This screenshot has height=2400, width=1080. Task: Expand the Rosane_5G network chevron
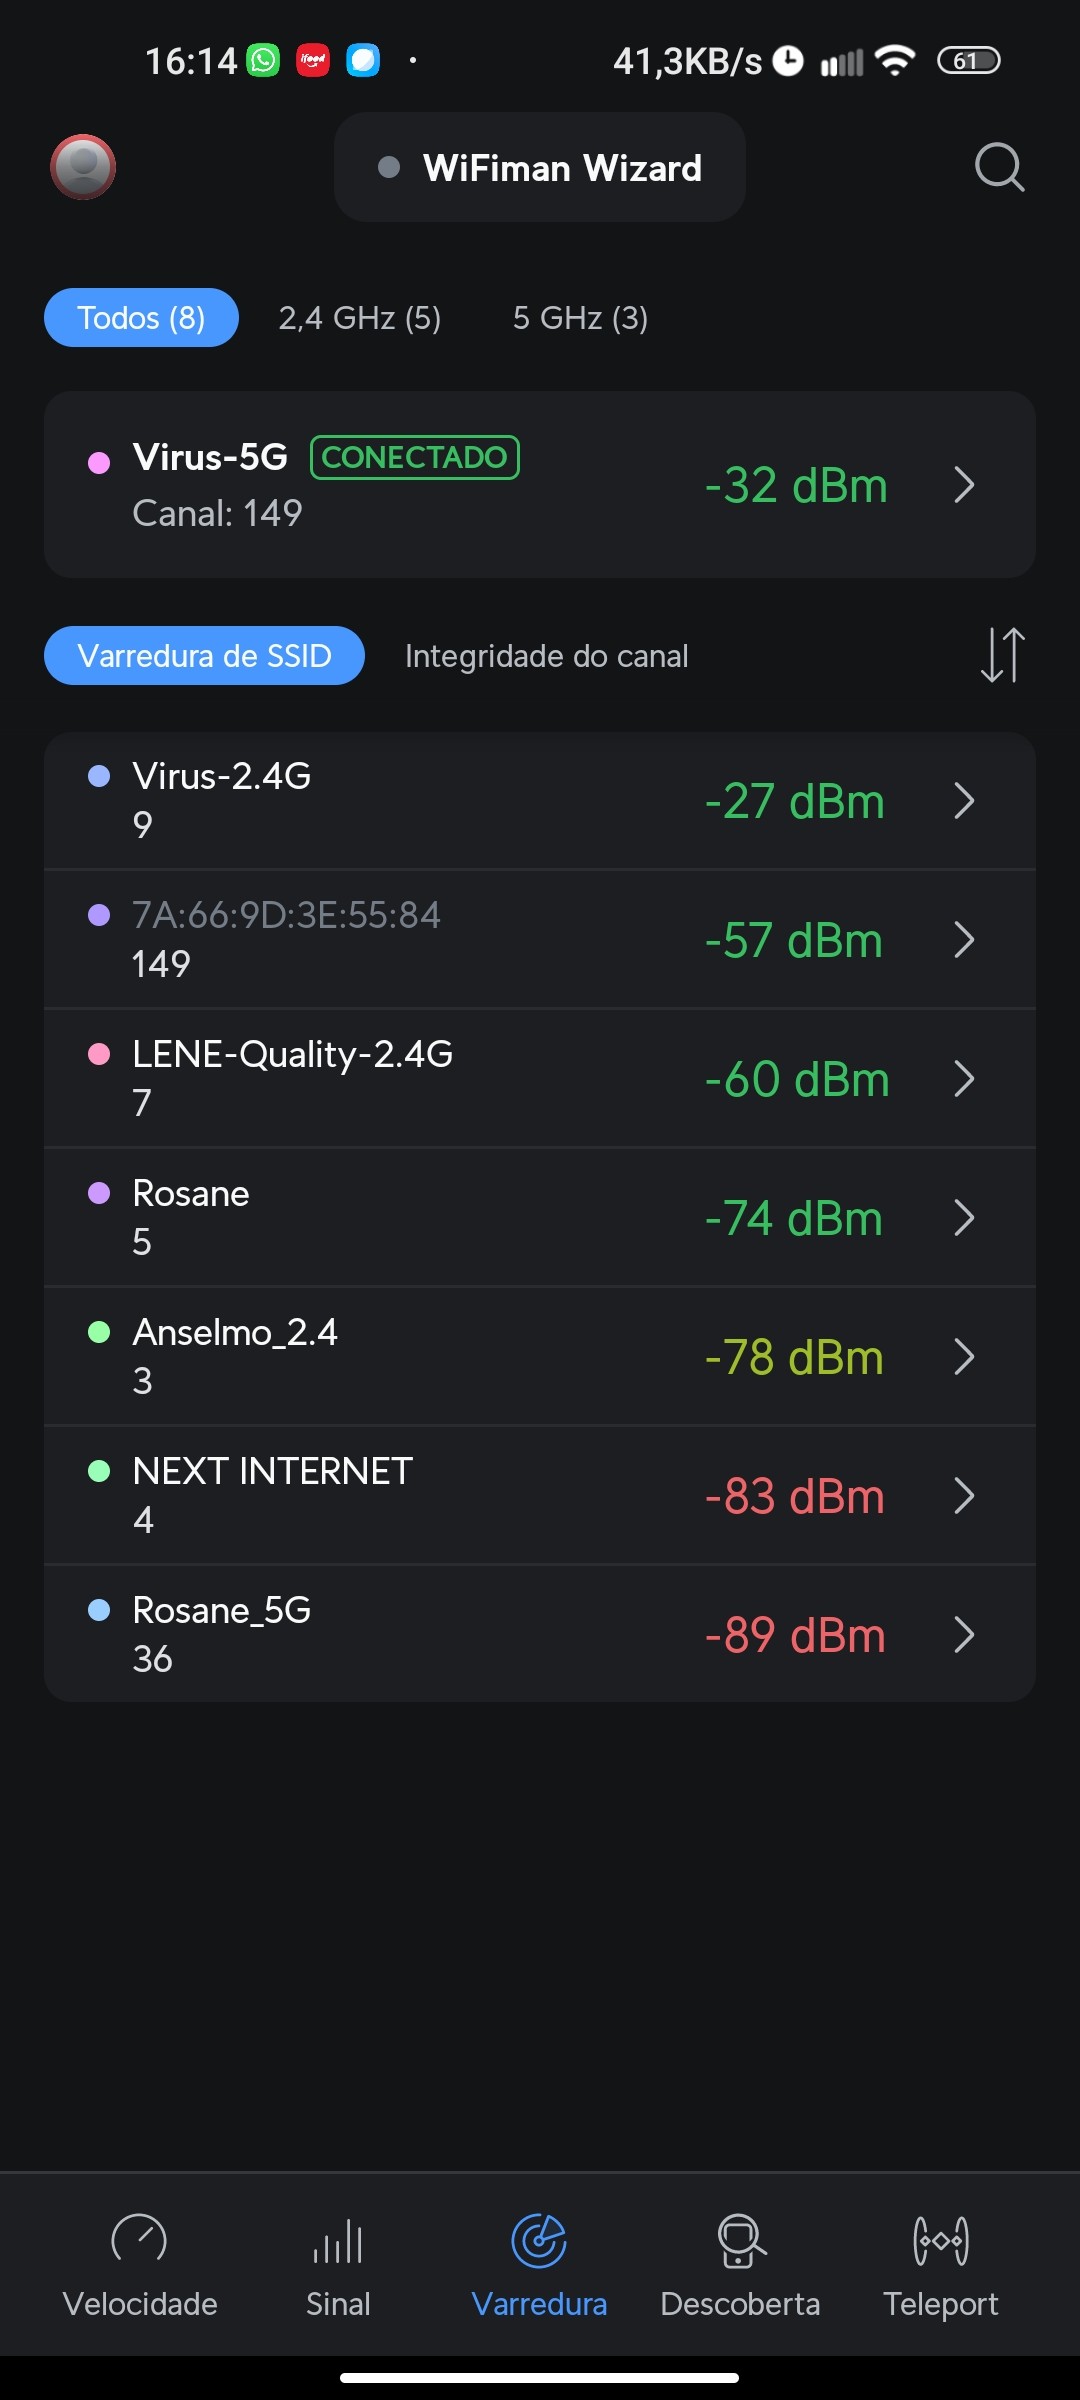(964, 1635)
